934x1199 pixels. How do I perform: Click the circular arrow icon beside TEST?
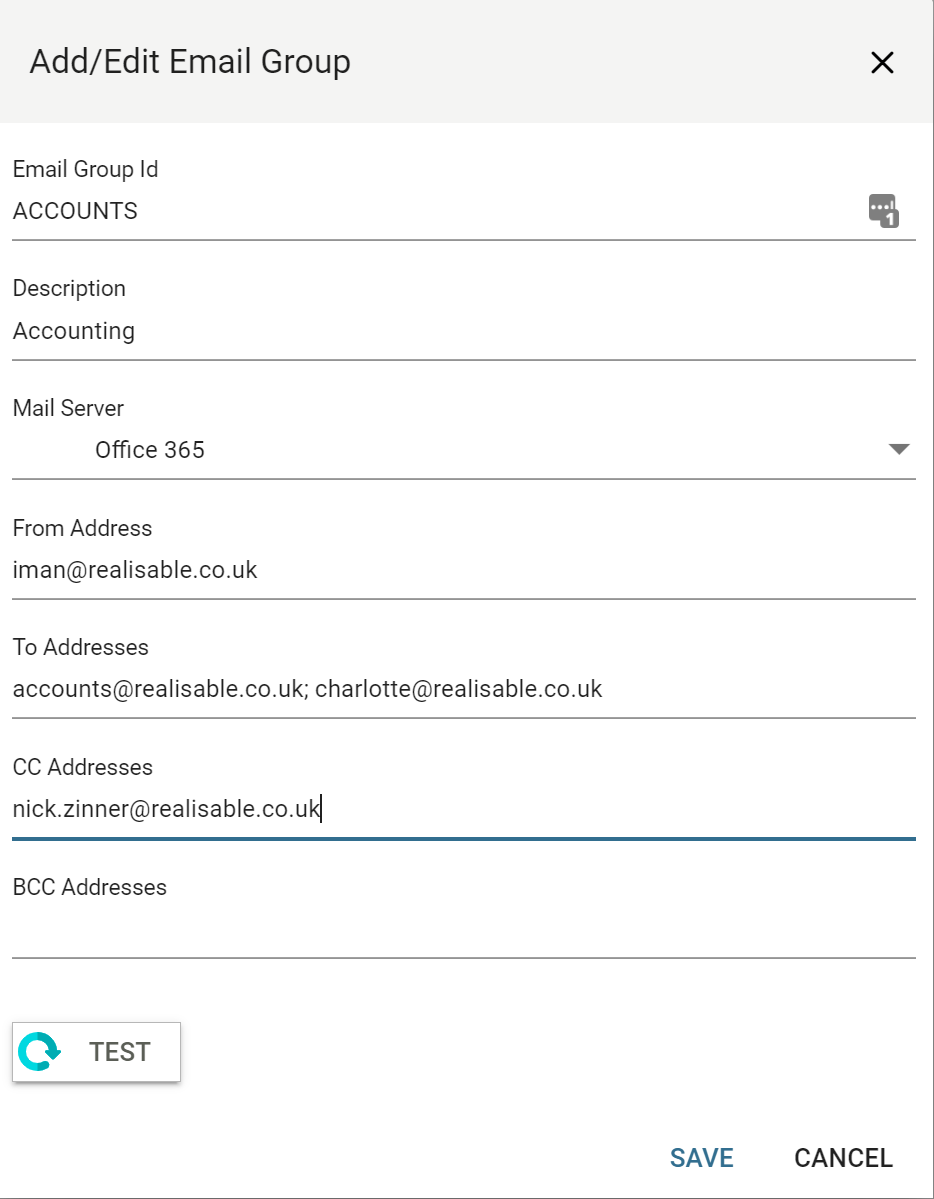[40, 1052]
